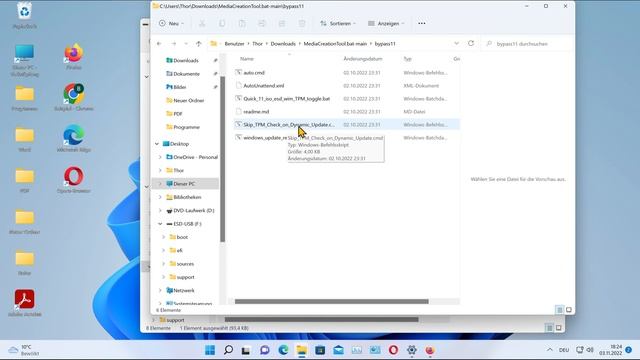Open the Adobe Acrobat desktop shortcut

(x=24, y=303)
